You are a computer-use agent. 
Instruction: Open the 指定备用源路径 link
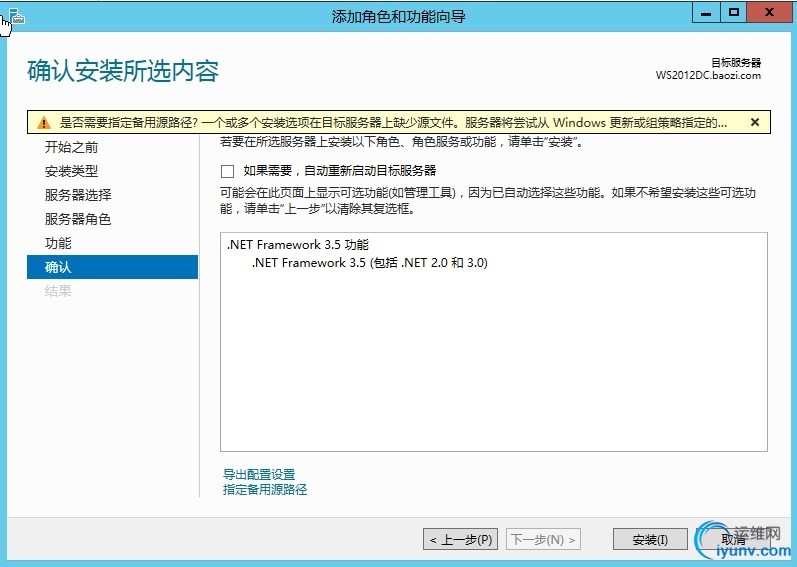265,490
